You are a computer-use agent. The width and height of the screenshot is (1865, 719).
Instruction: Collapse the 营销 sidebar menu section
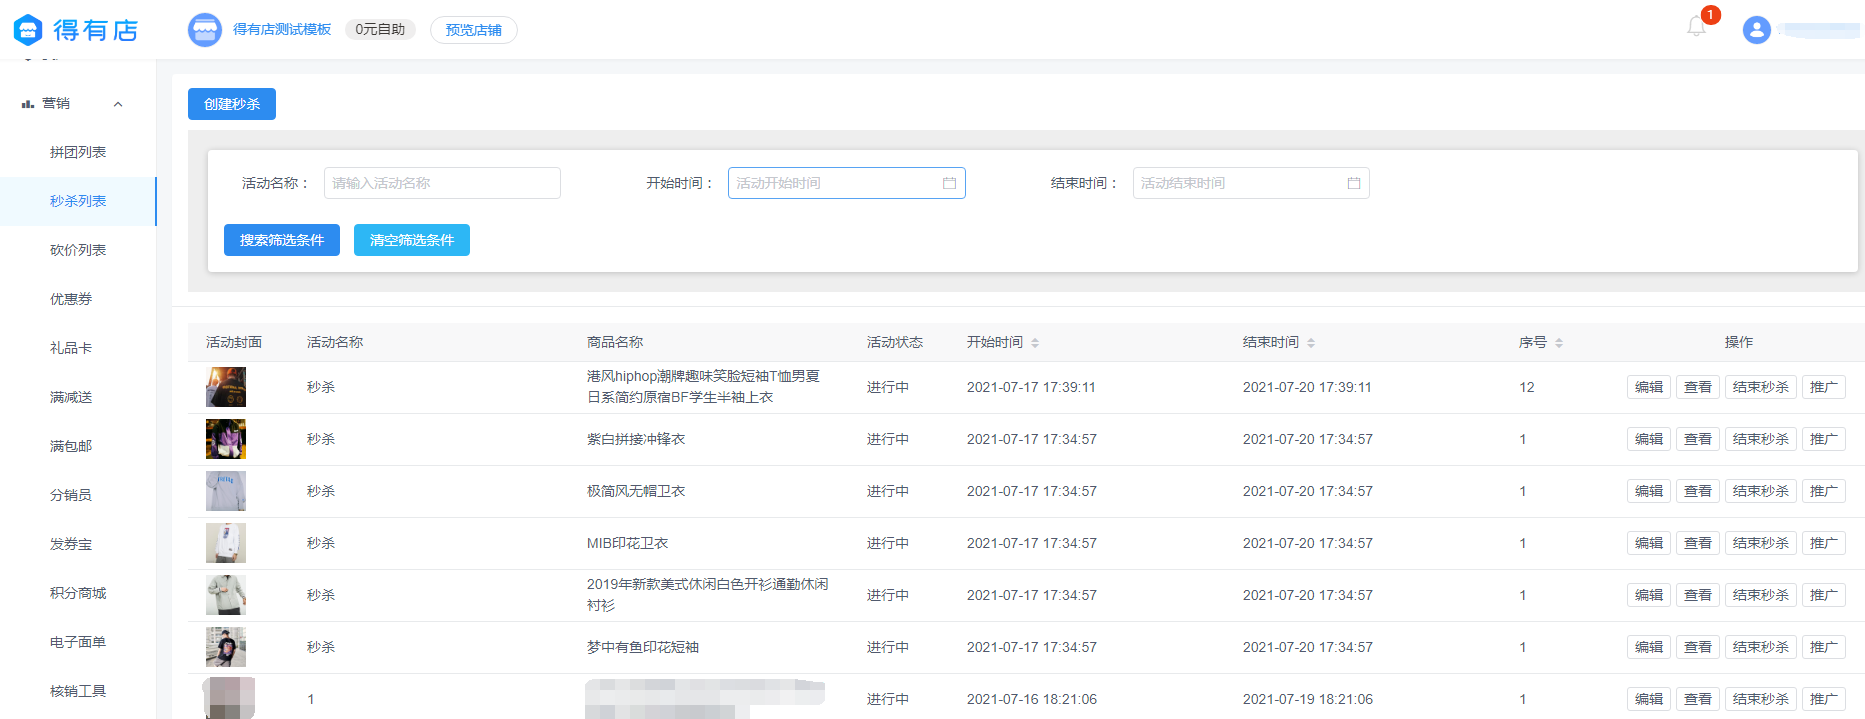click(118, 104)
